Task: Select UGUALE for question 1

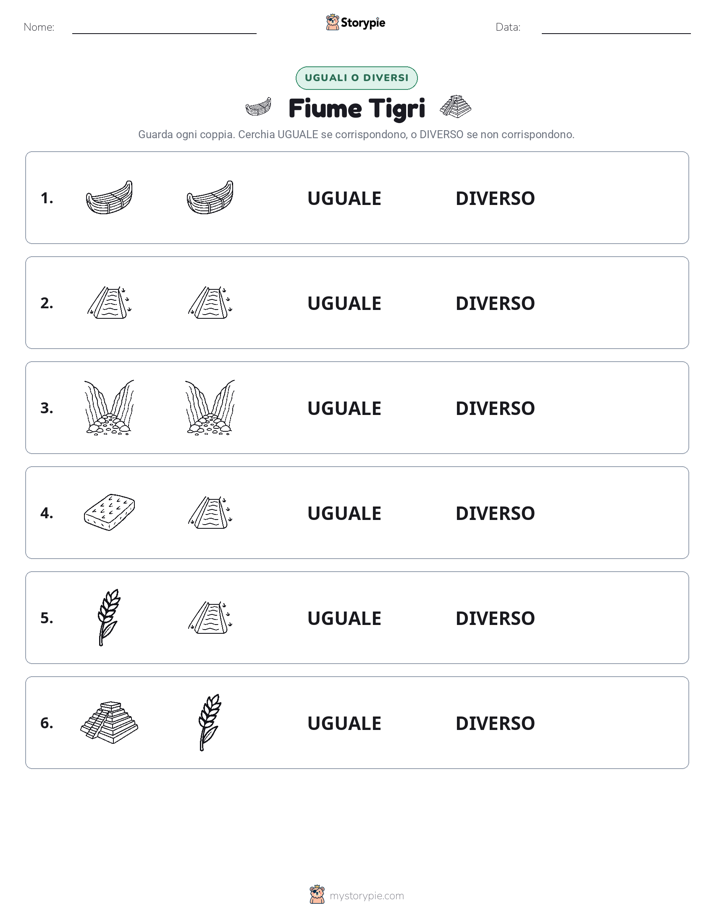Action: [x=344, y=198]
